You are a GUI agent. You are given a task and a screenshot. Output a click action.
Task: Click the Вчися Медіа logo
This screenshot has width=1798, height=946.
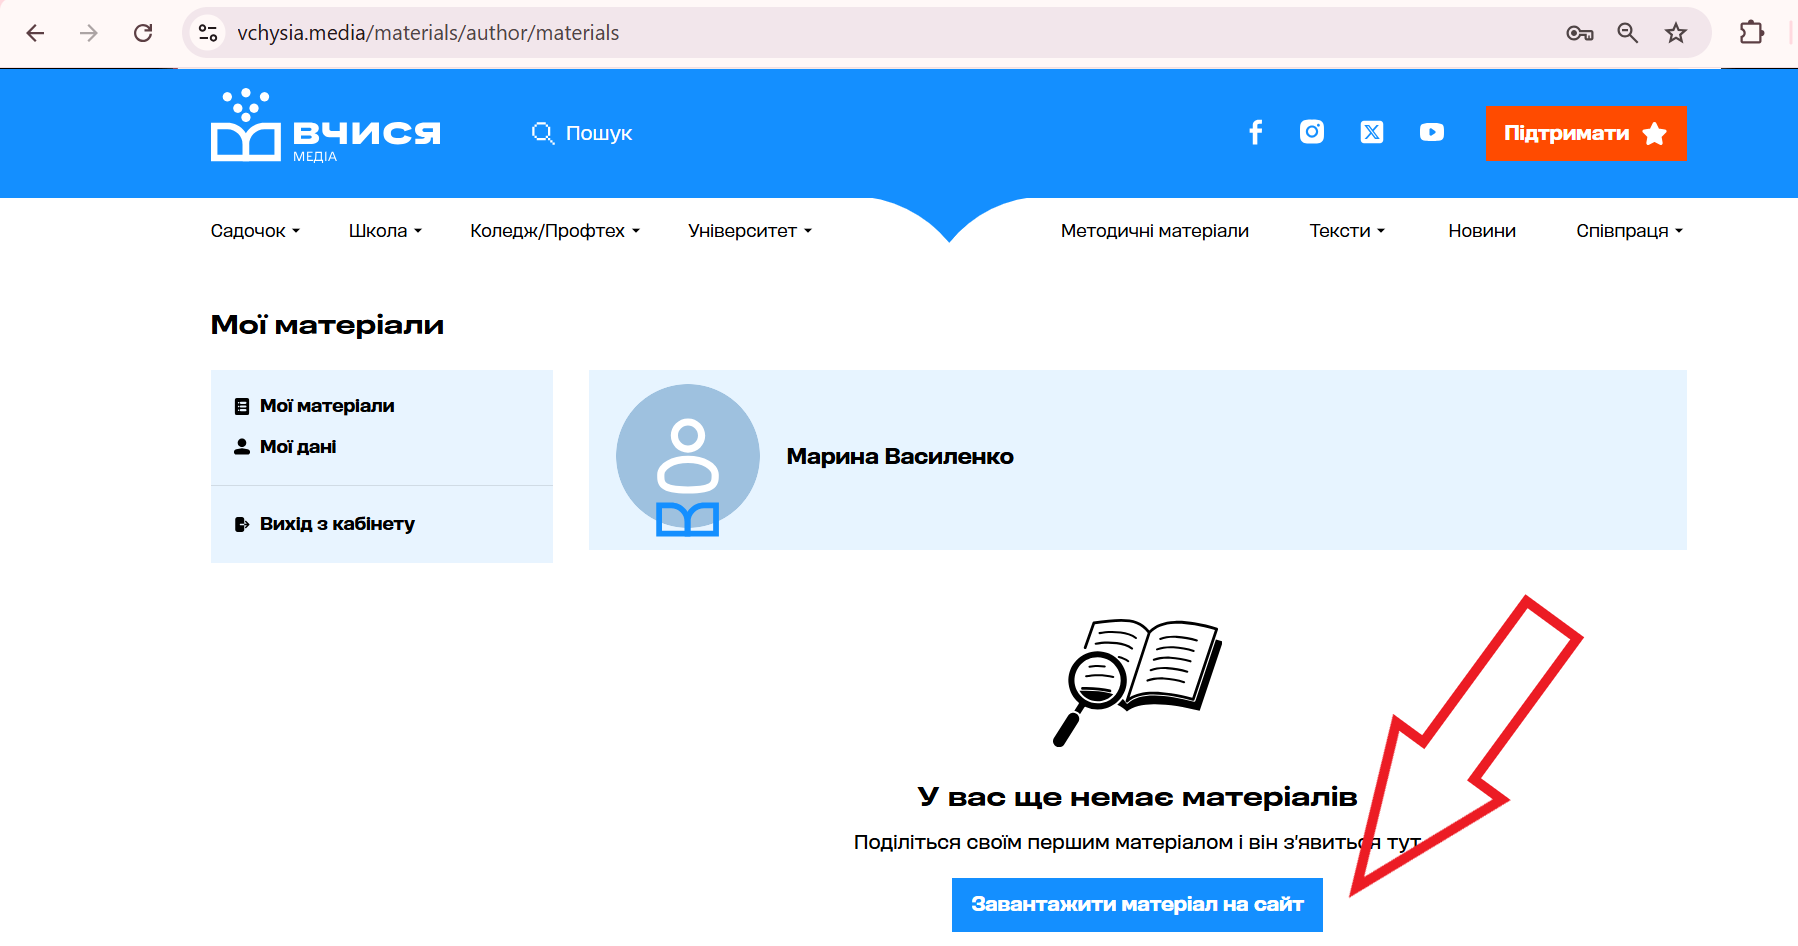pos(326,126)
